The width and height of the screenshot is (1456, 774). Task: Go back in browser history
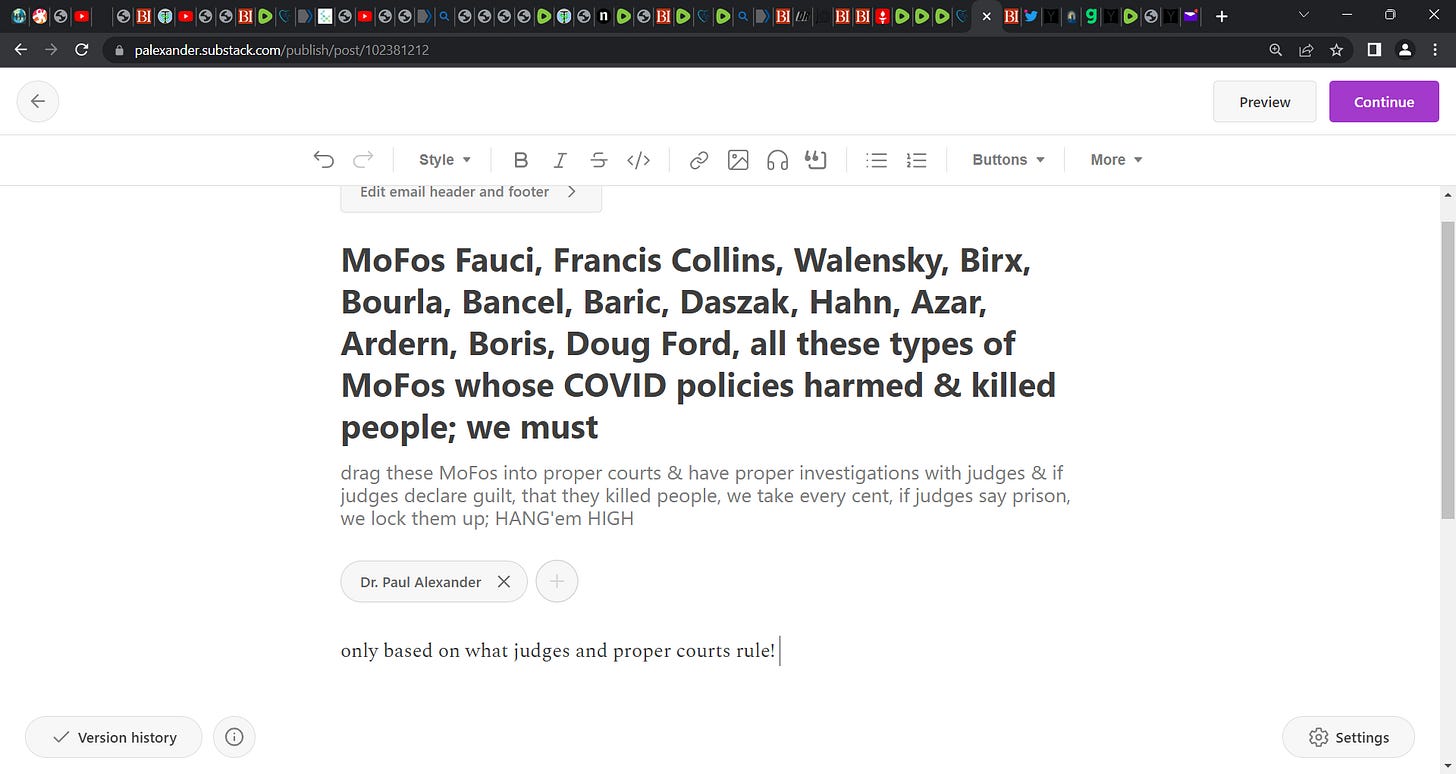coord(20,49)
